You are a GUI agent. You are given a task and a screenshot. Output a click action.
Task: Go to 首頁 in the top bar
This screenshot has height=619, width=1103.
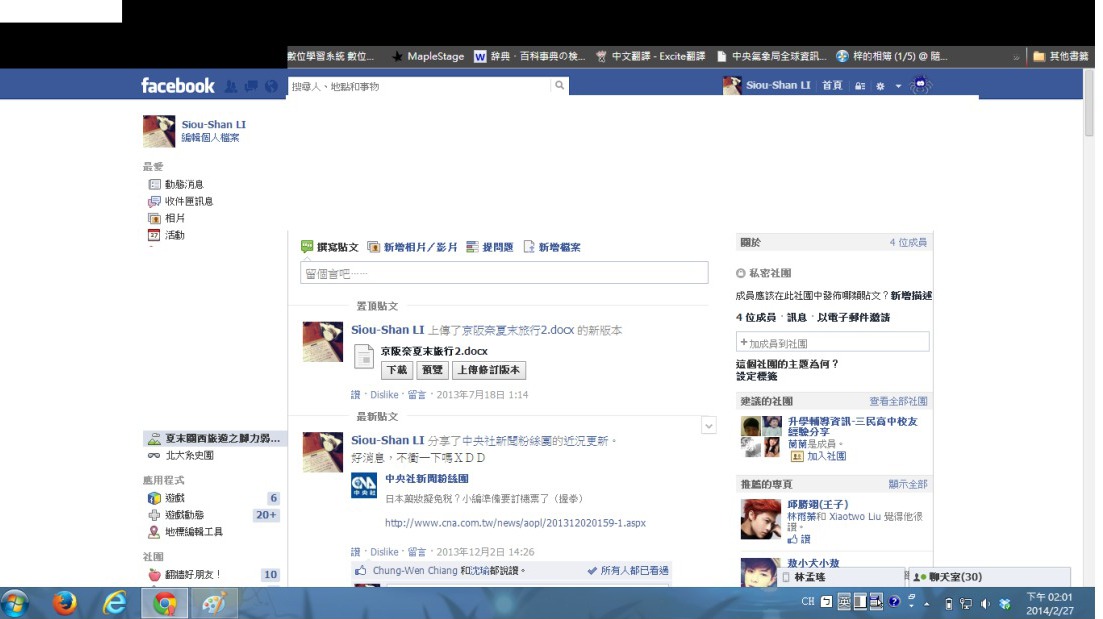pos(832,85)
